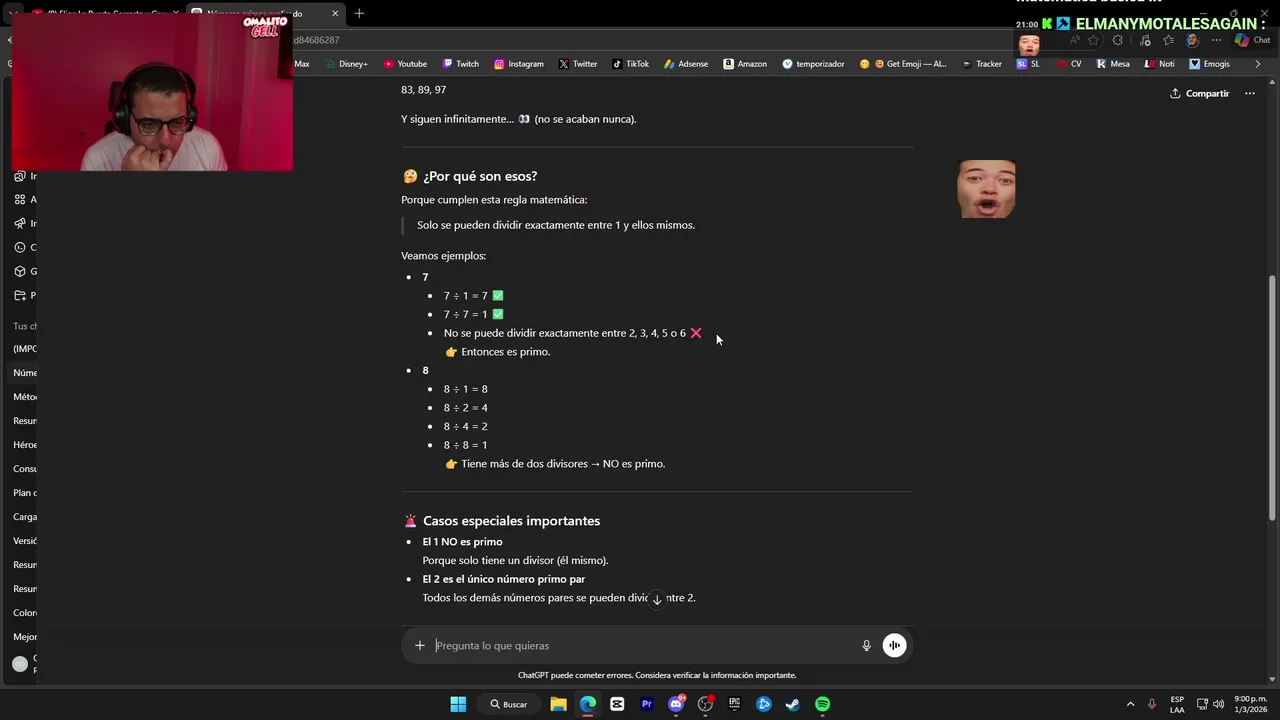Open Microsoft Edge from the taskbar
The image size is (1280, 720).
[588, 704]
